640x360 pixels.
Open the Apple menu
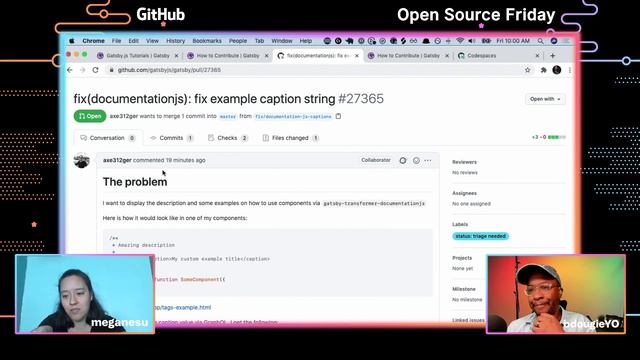point(72,41)
